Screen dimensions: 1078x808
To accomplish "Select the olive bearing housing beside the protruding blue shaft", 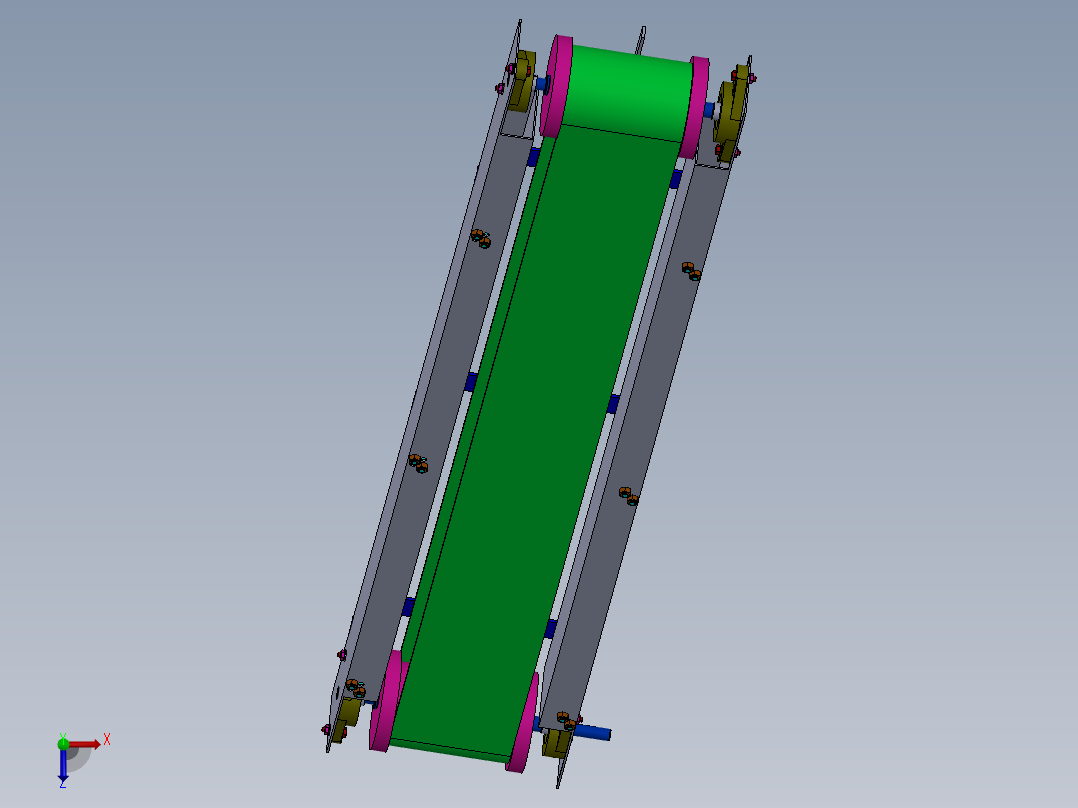I will [557, 743].
